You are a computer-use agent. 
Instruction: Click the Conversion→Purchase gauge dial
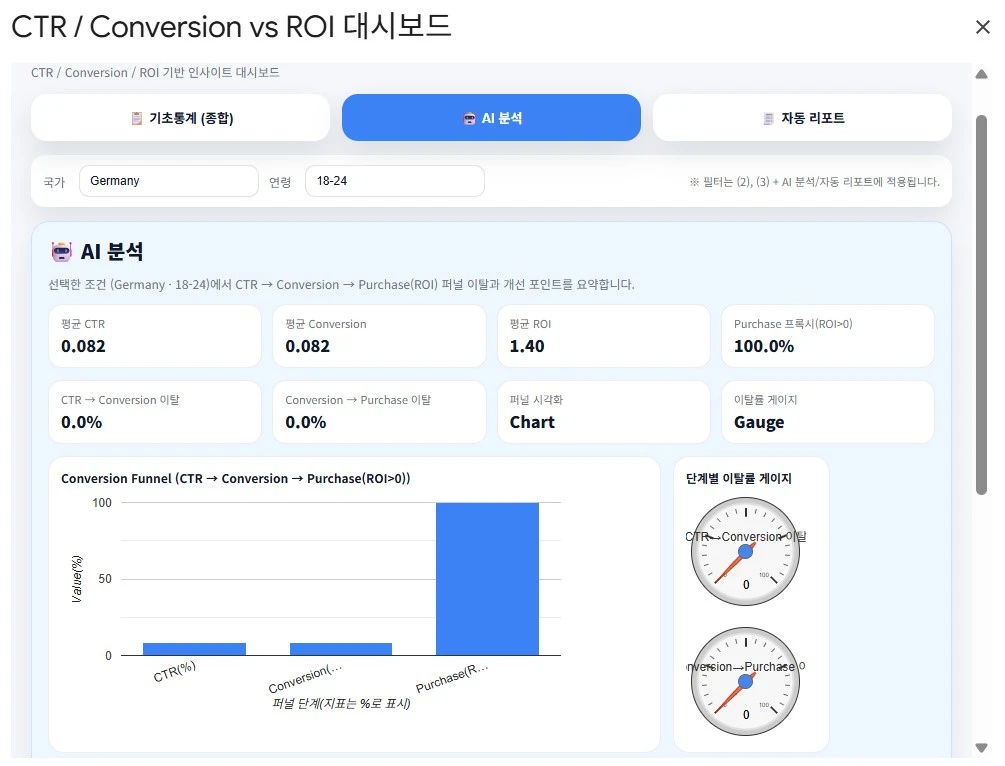(x=745, y=681)
